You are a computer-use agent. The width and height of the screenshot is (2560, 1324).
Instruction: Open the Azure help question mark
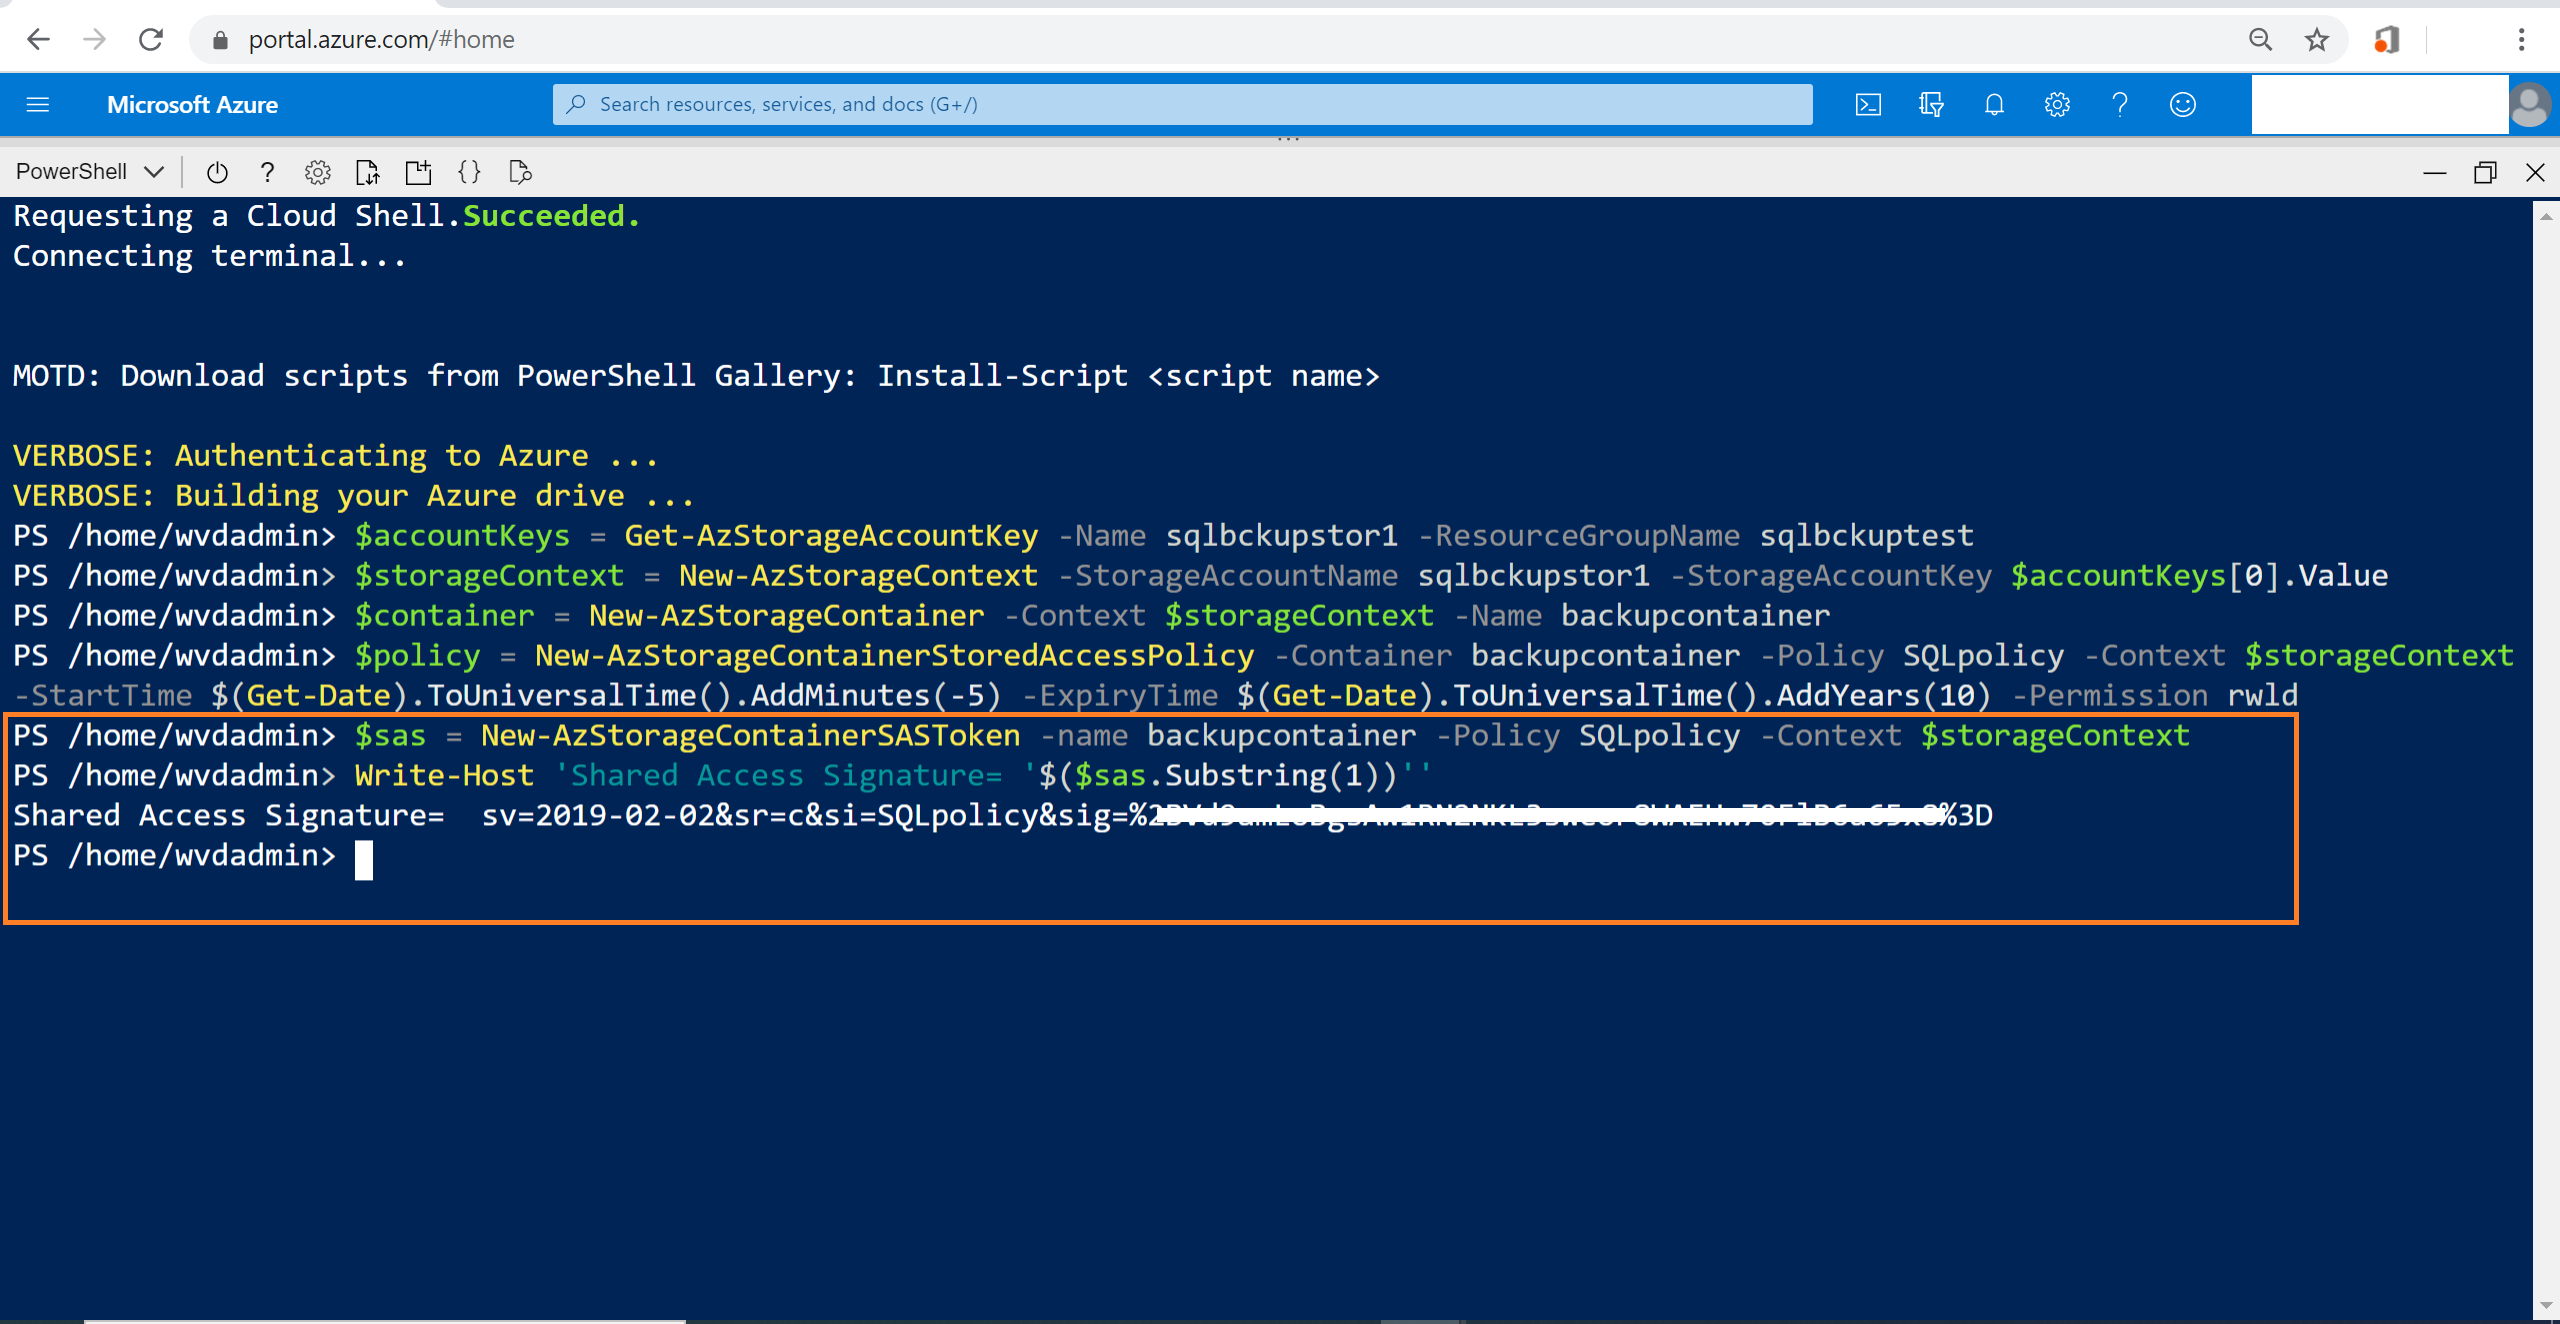click(x=2120, y=104)
